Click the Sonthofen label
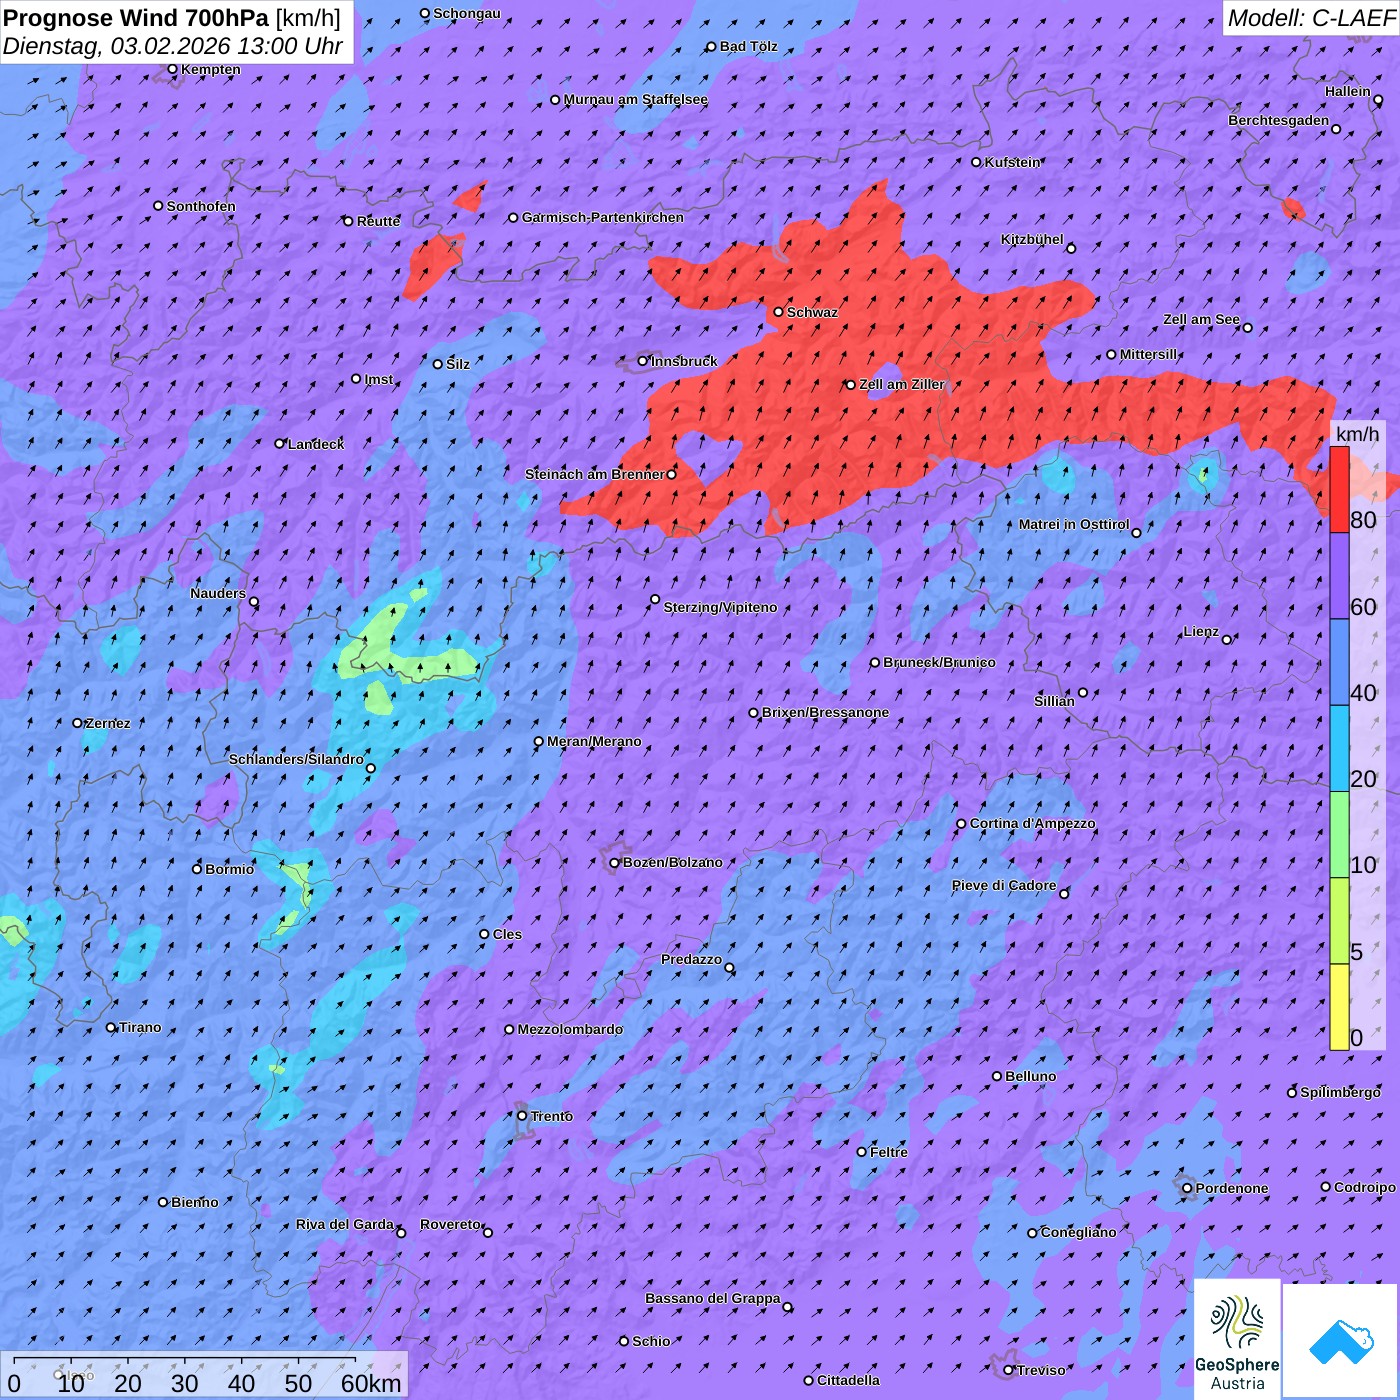Screen dimensions: 1400x1400 [x=201, y=206]
